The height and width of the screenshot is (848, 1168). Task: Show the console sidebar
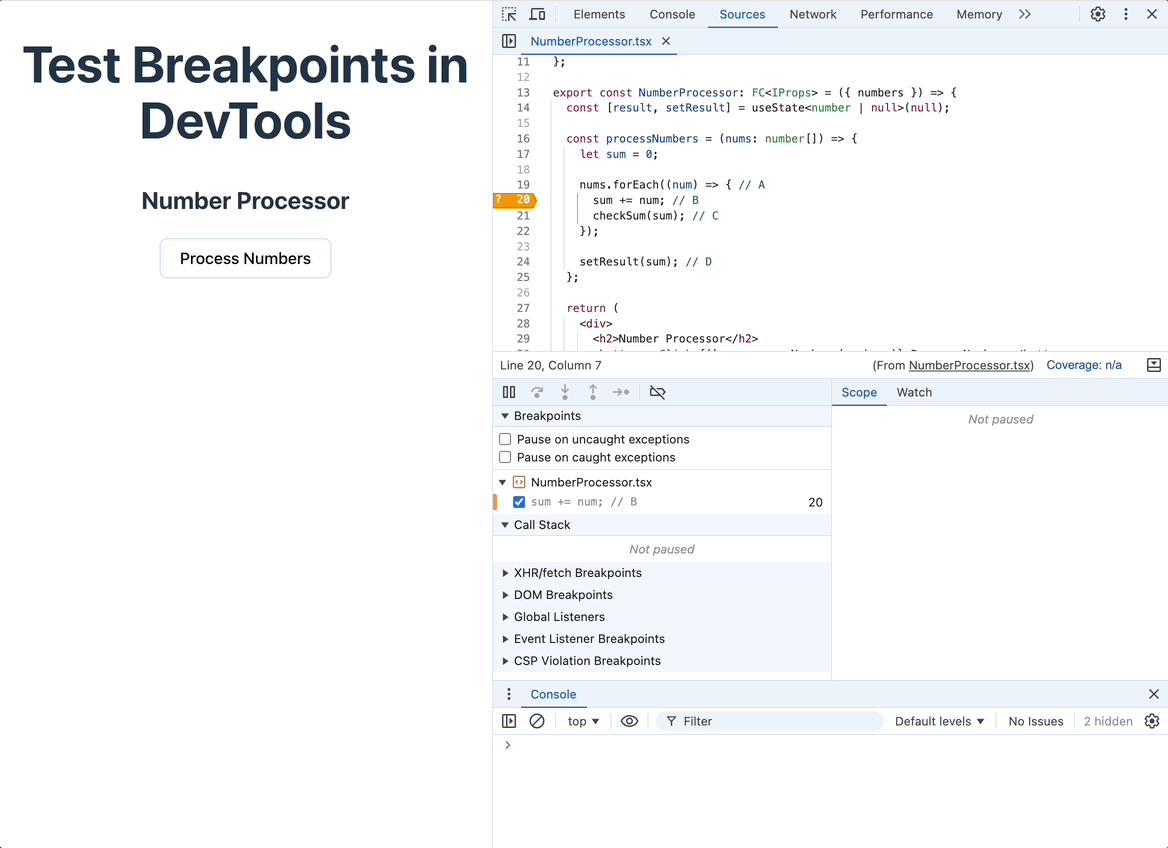[x=509, y=721]
